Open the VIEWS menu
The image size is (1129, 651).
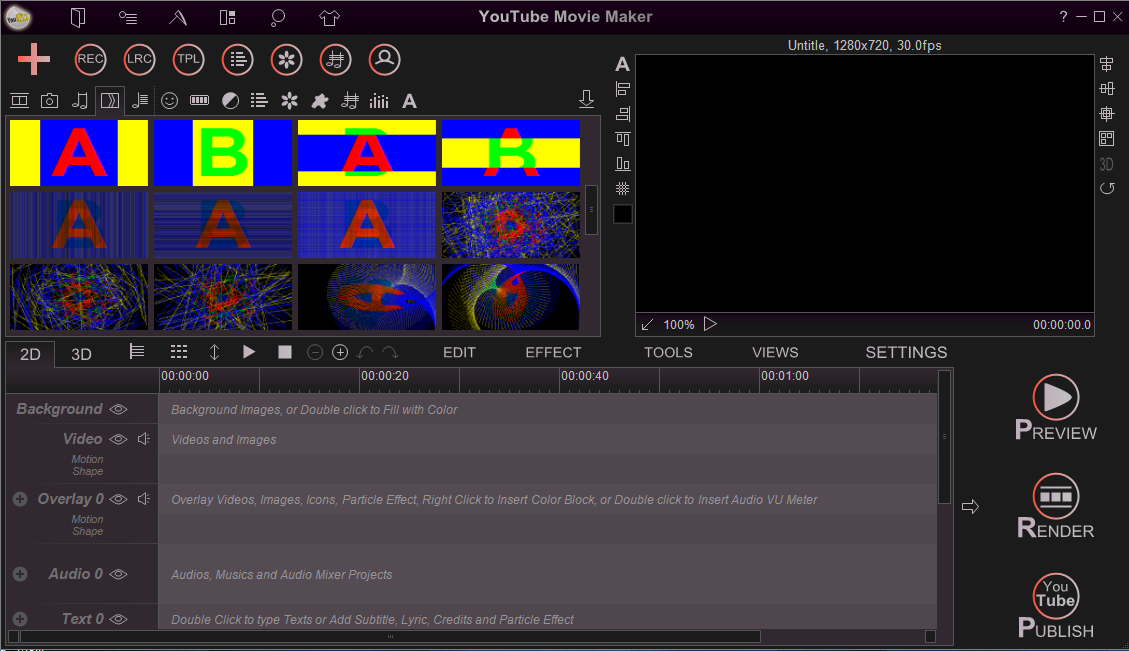(775, 352)
